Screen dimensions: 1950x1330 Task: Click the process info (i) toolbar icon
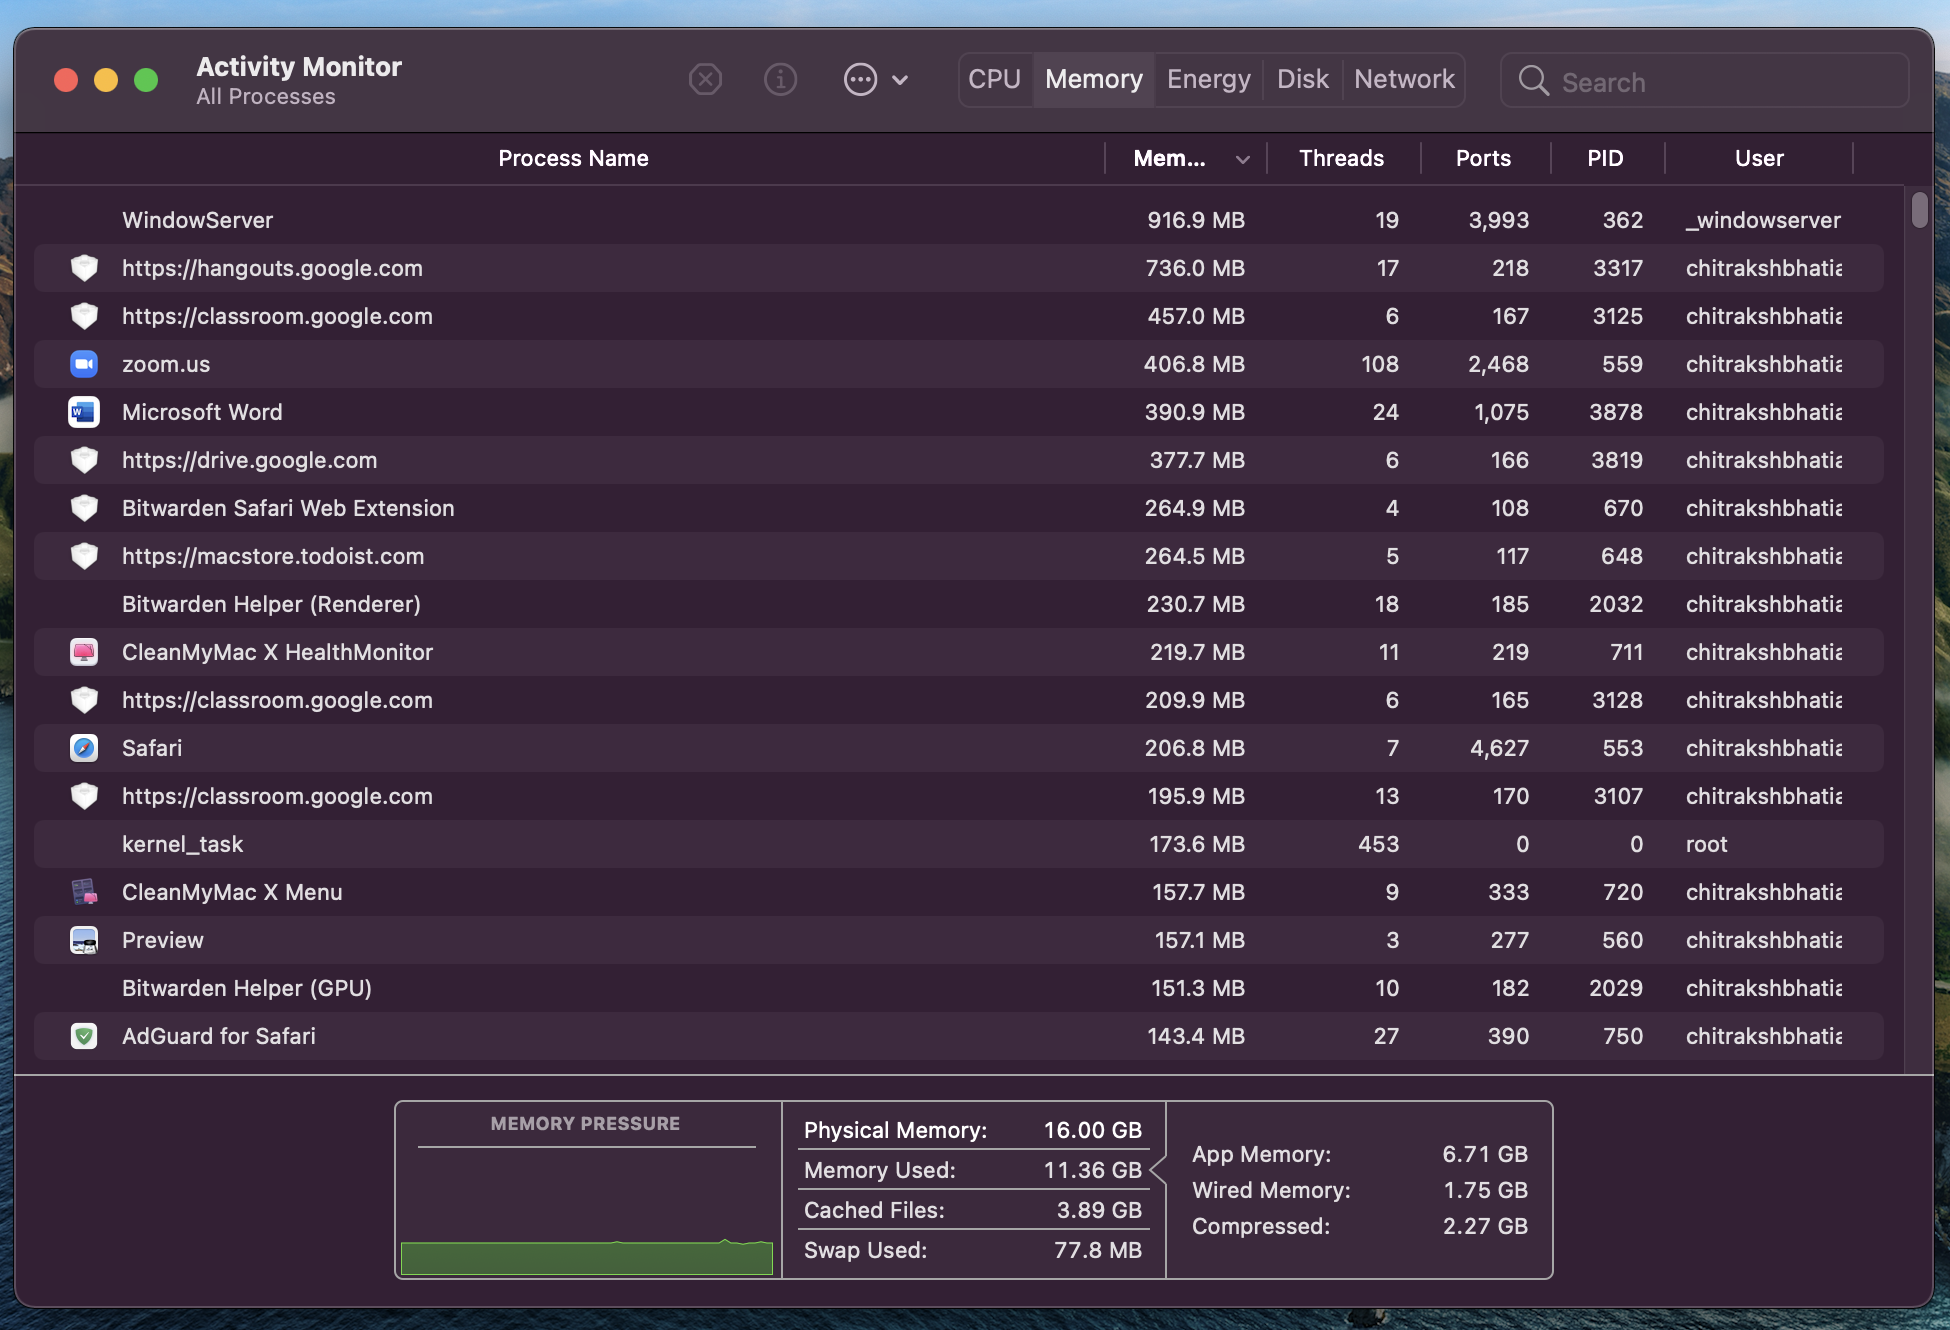click(780, 79)
